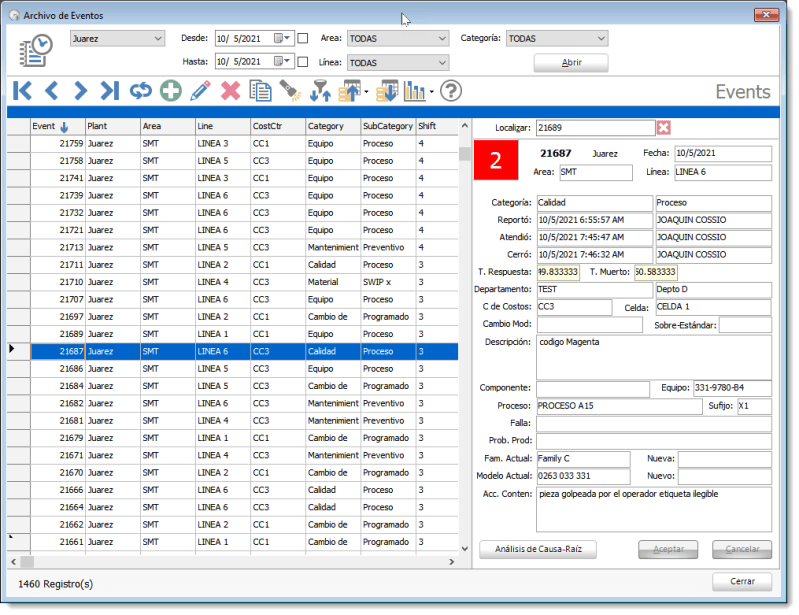
Task: Sort by CostCtr column header
Action: coord(278,126)
